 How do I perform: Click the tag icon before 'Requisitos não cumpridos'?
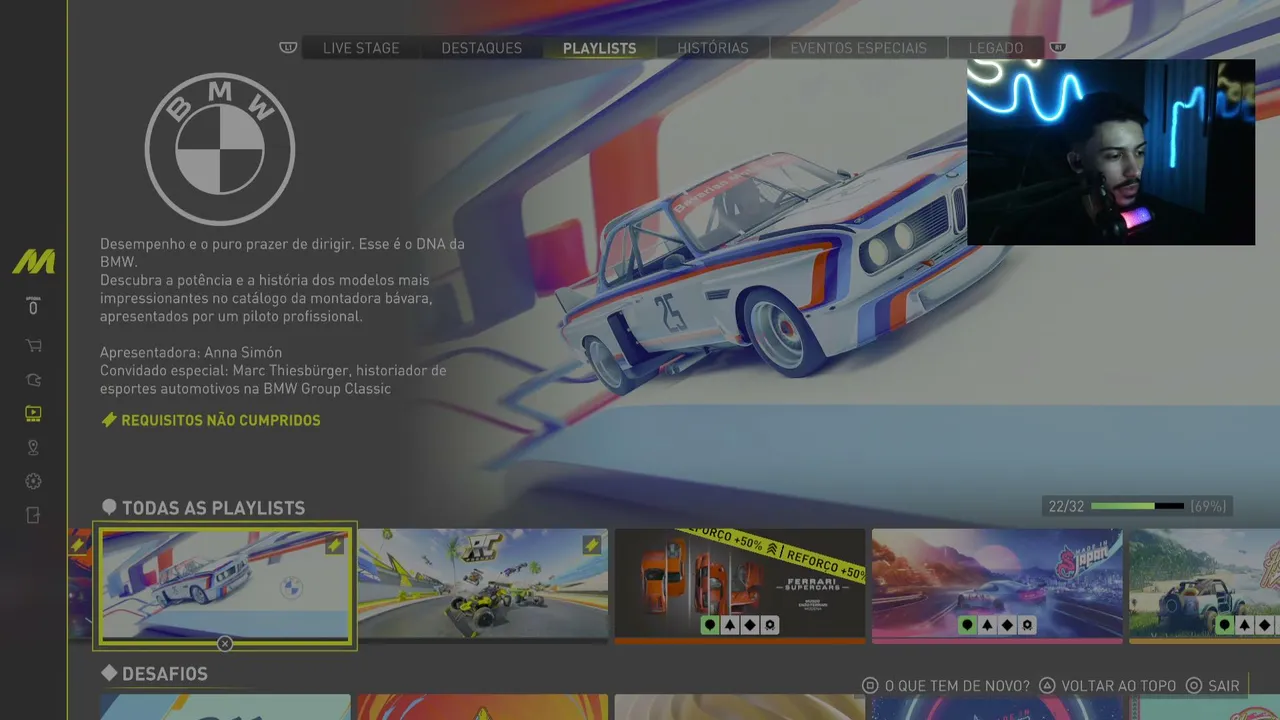(x=109, y=420)
